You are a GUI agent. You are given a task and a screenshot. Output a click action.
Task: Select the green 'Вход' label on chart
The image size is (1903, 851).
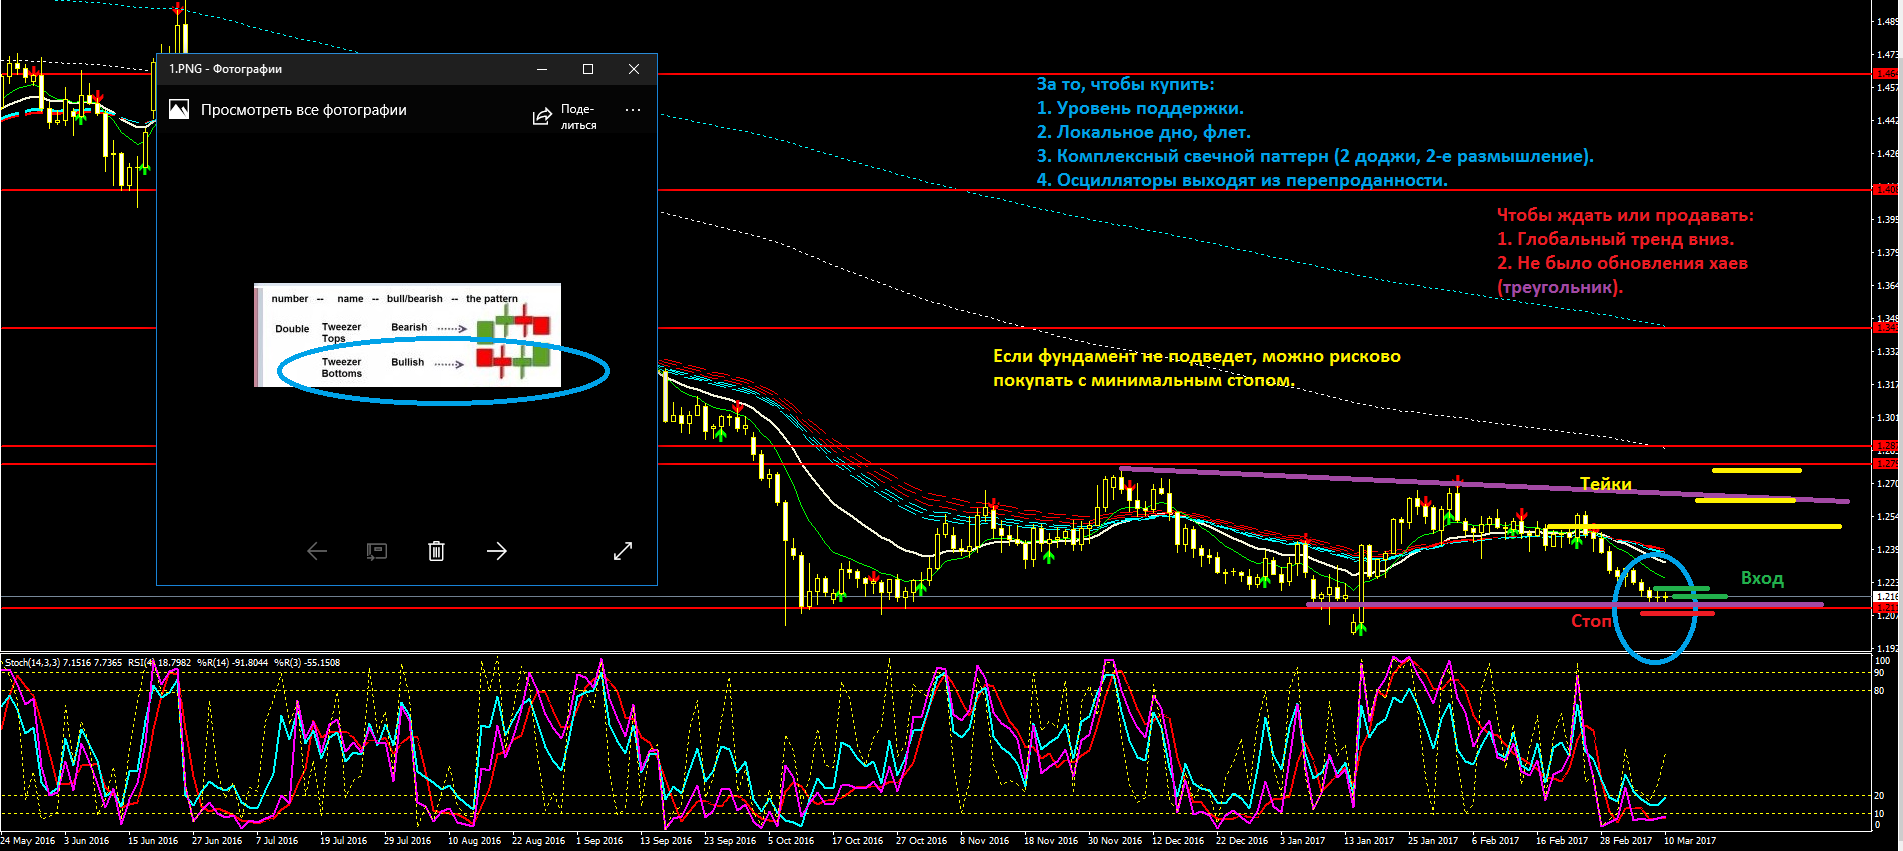click(x=1762, y=578)
